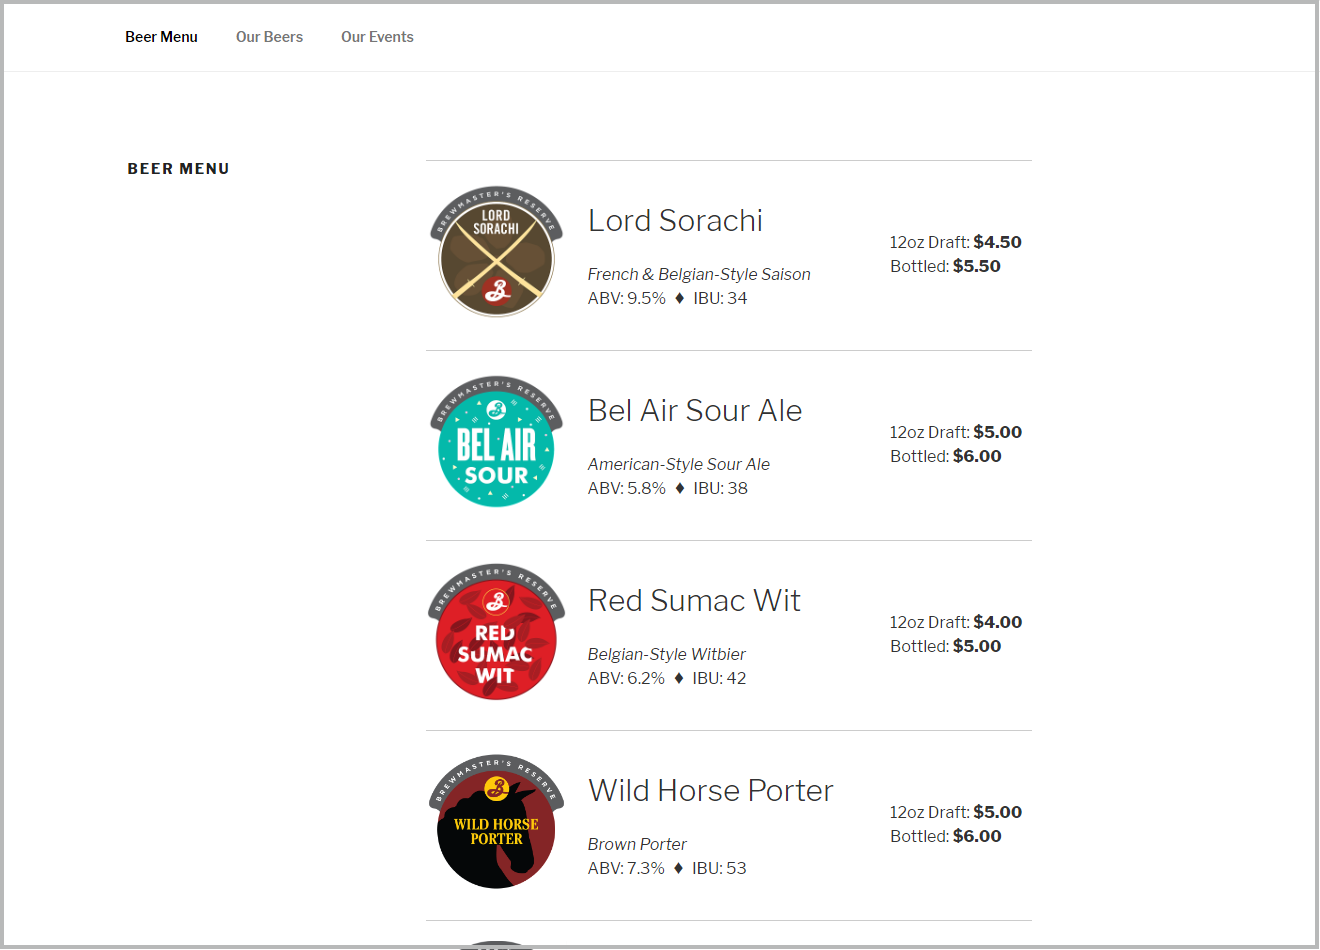Open the Beer Menu navigation item
The width and height of the screenshot is (1320, 950).
(x=161, y=37)
